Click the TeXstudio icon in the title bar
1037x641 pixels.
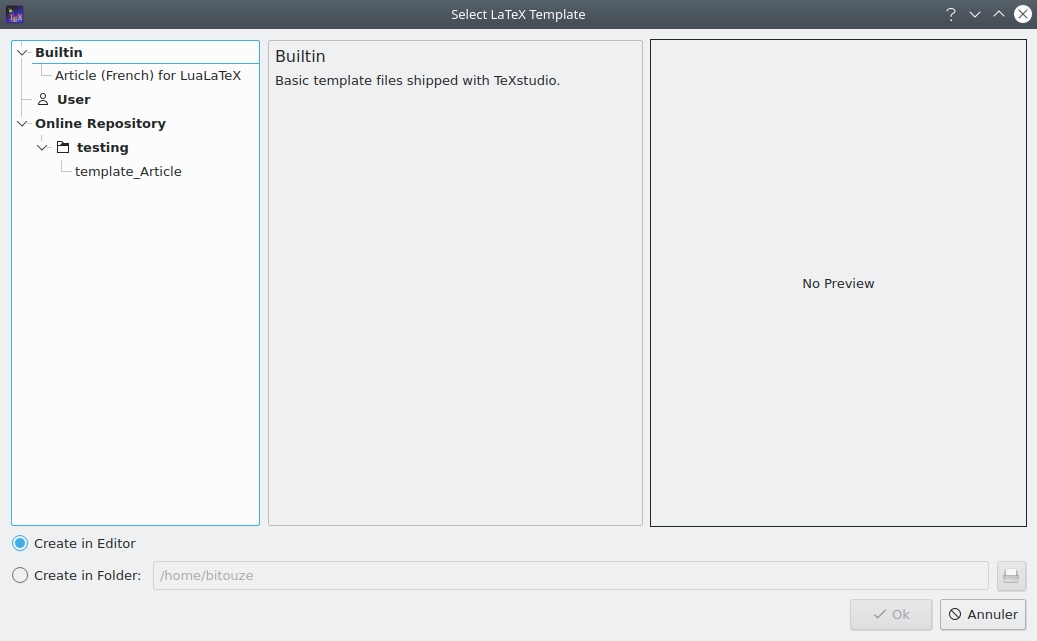(x=14, y=14)
